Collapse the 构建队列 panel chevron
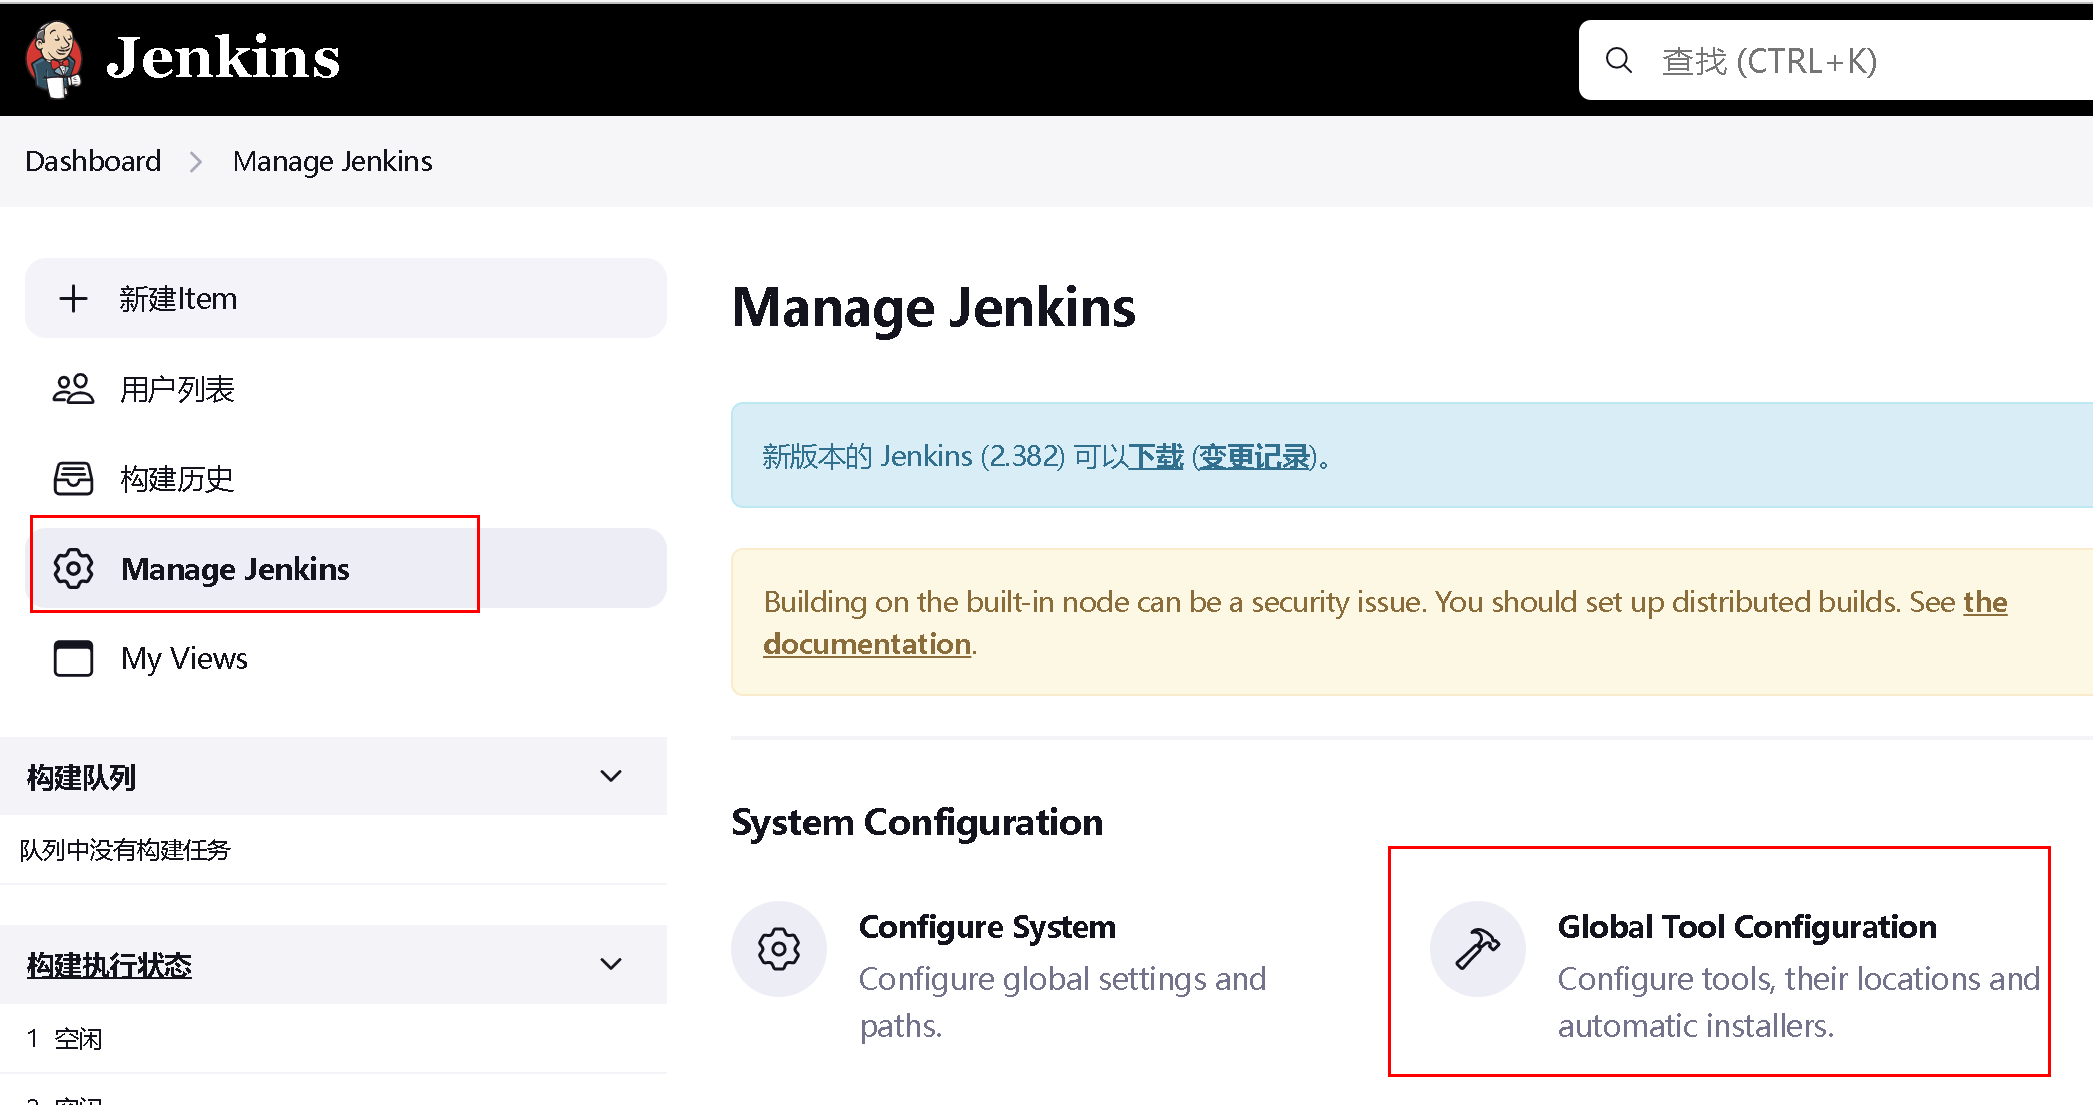This screenshot has height=1105, width=2093. click(x=611, y=776)
